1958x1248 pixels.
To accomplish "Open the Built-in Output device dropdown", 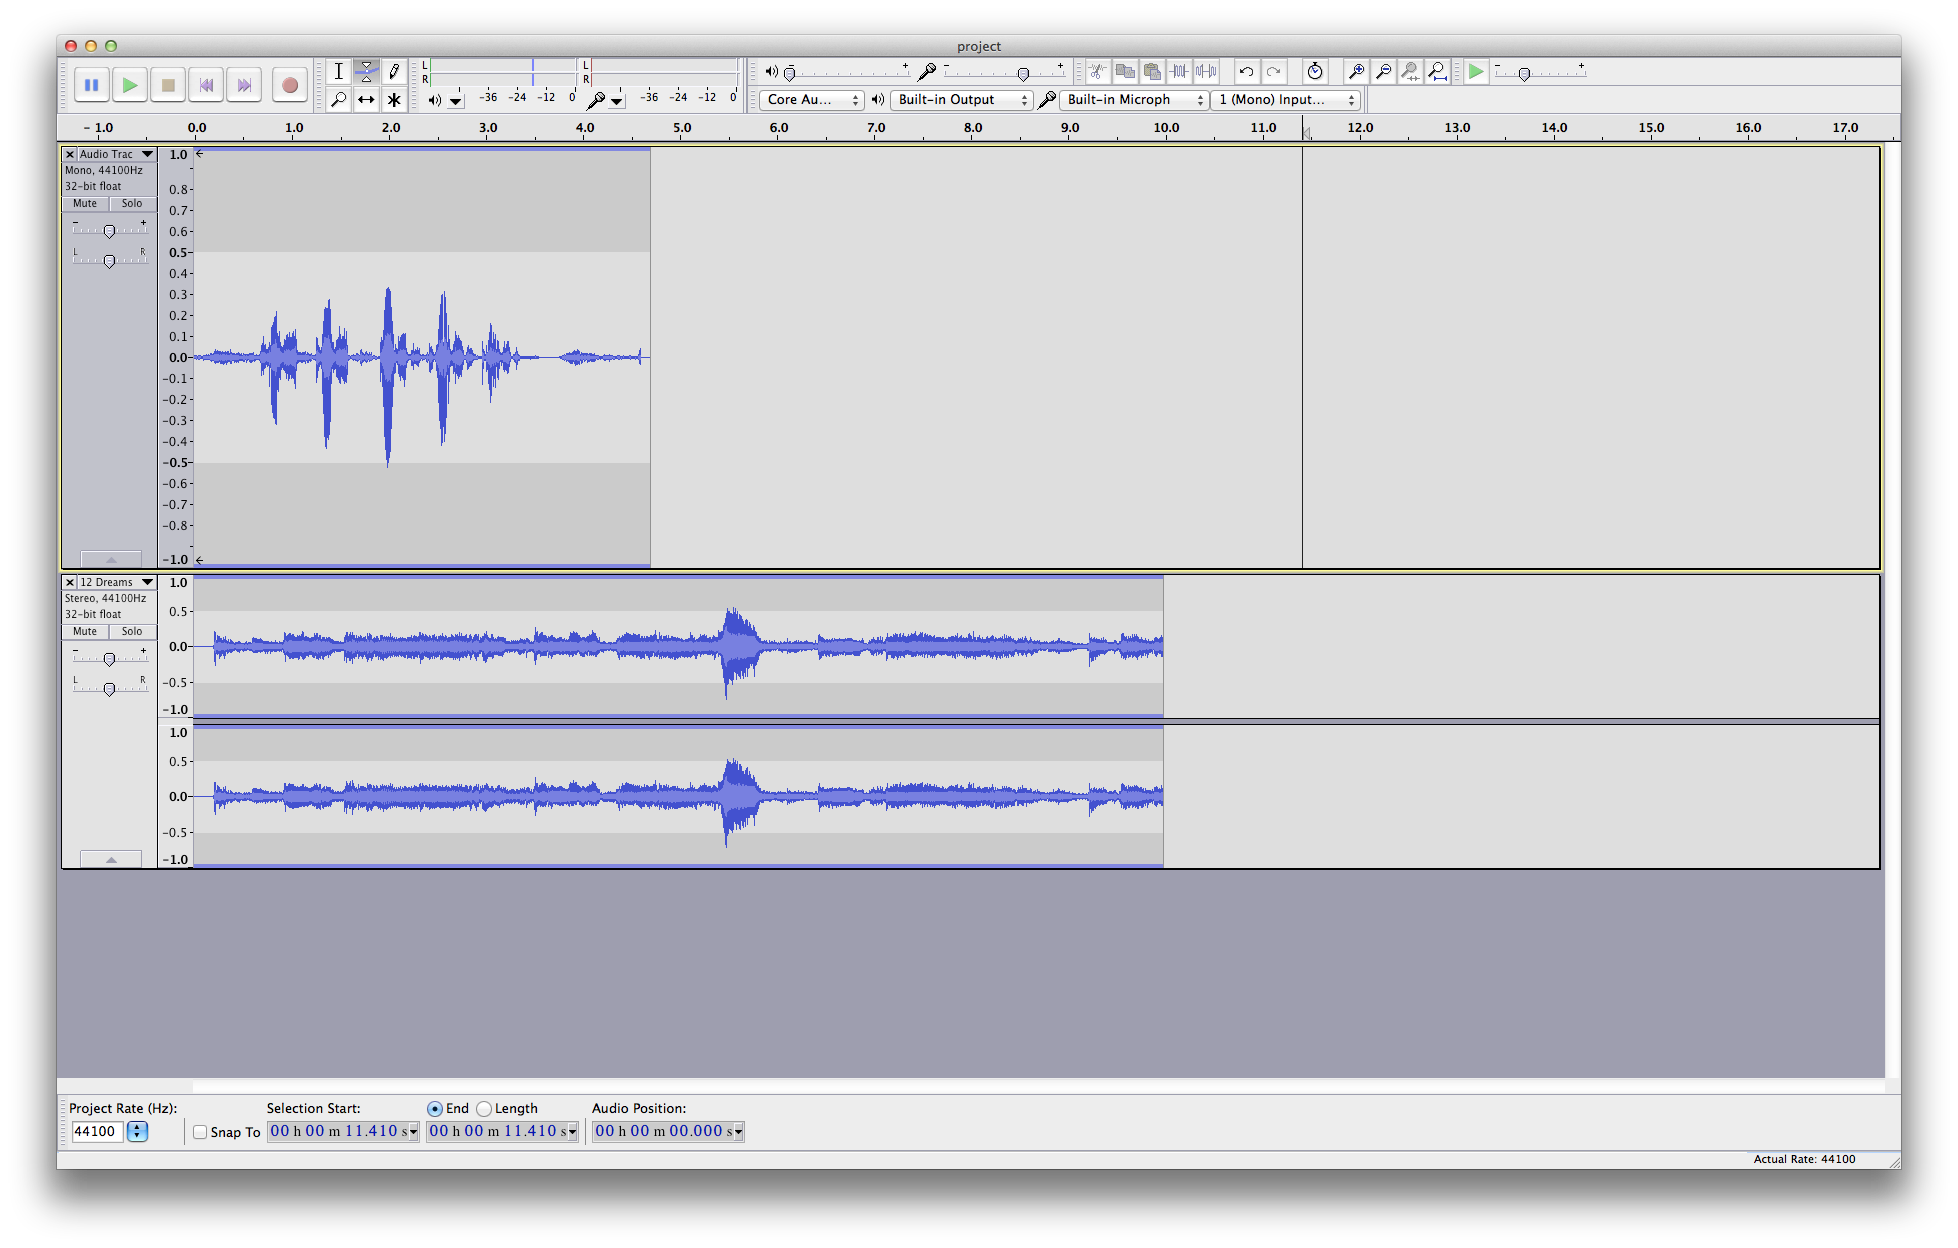I will coord(962,99).
